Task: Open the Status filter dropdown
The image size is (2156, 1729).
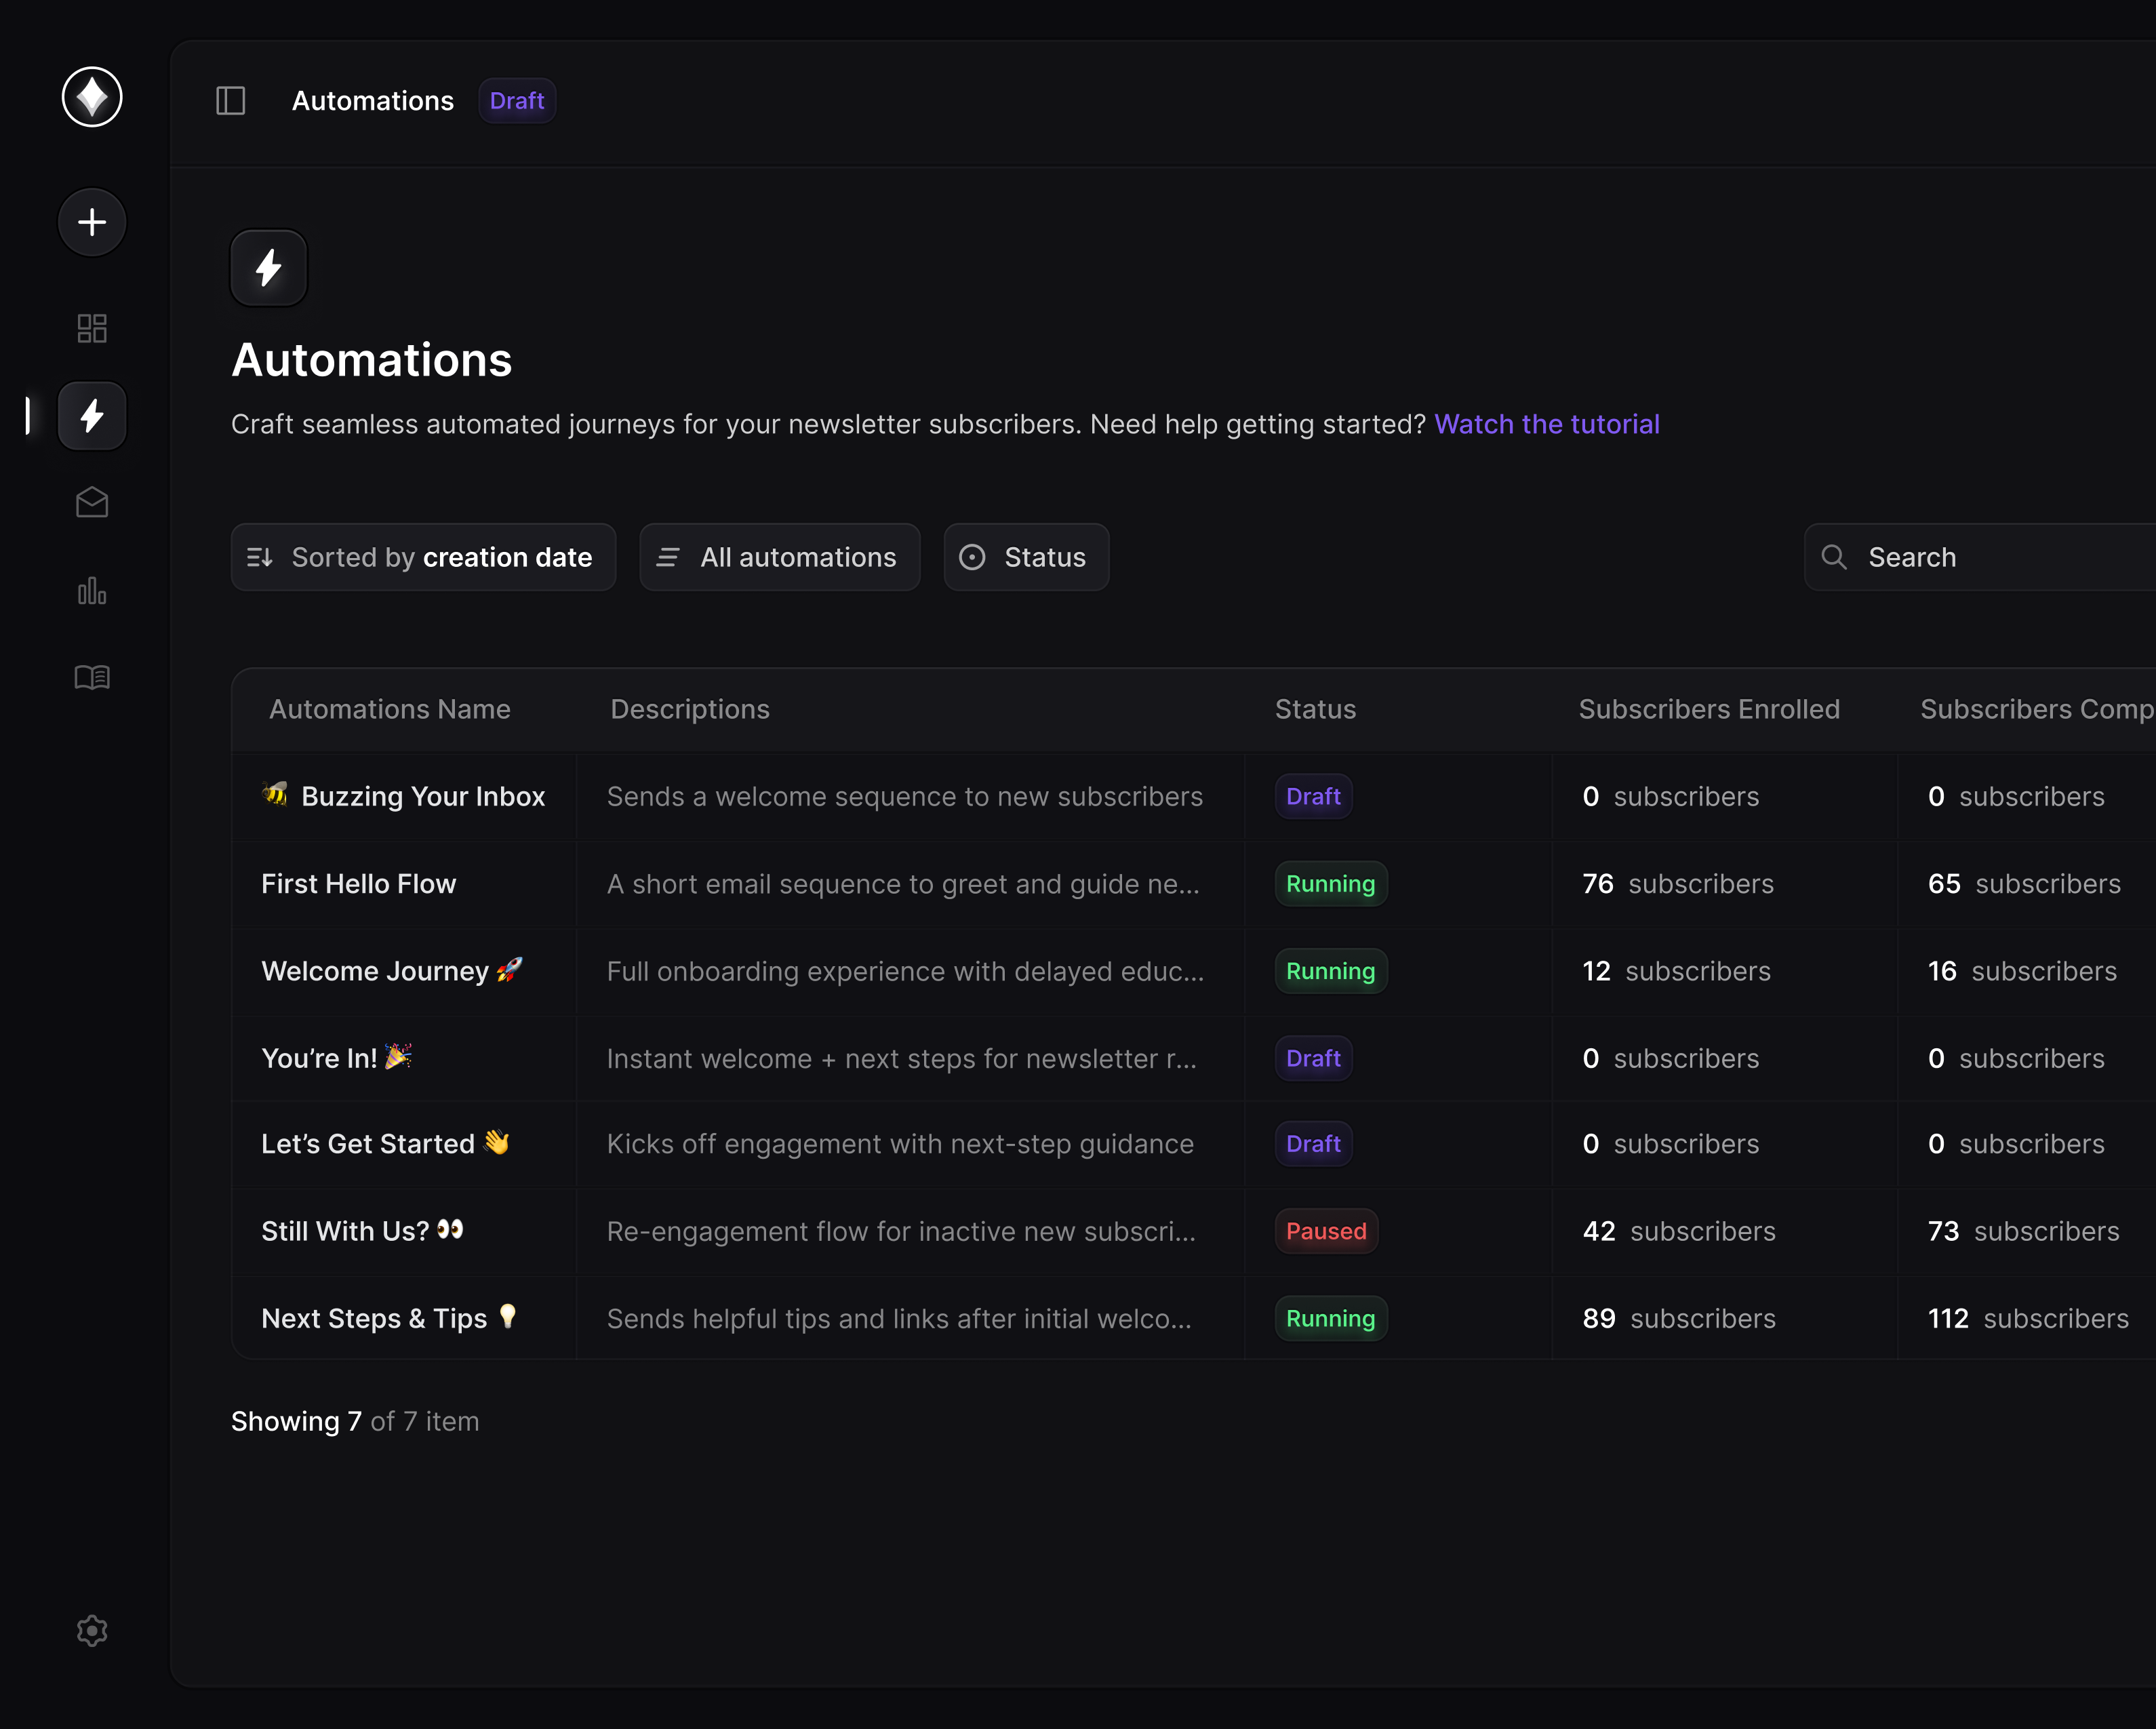Action: (1026, 557)
